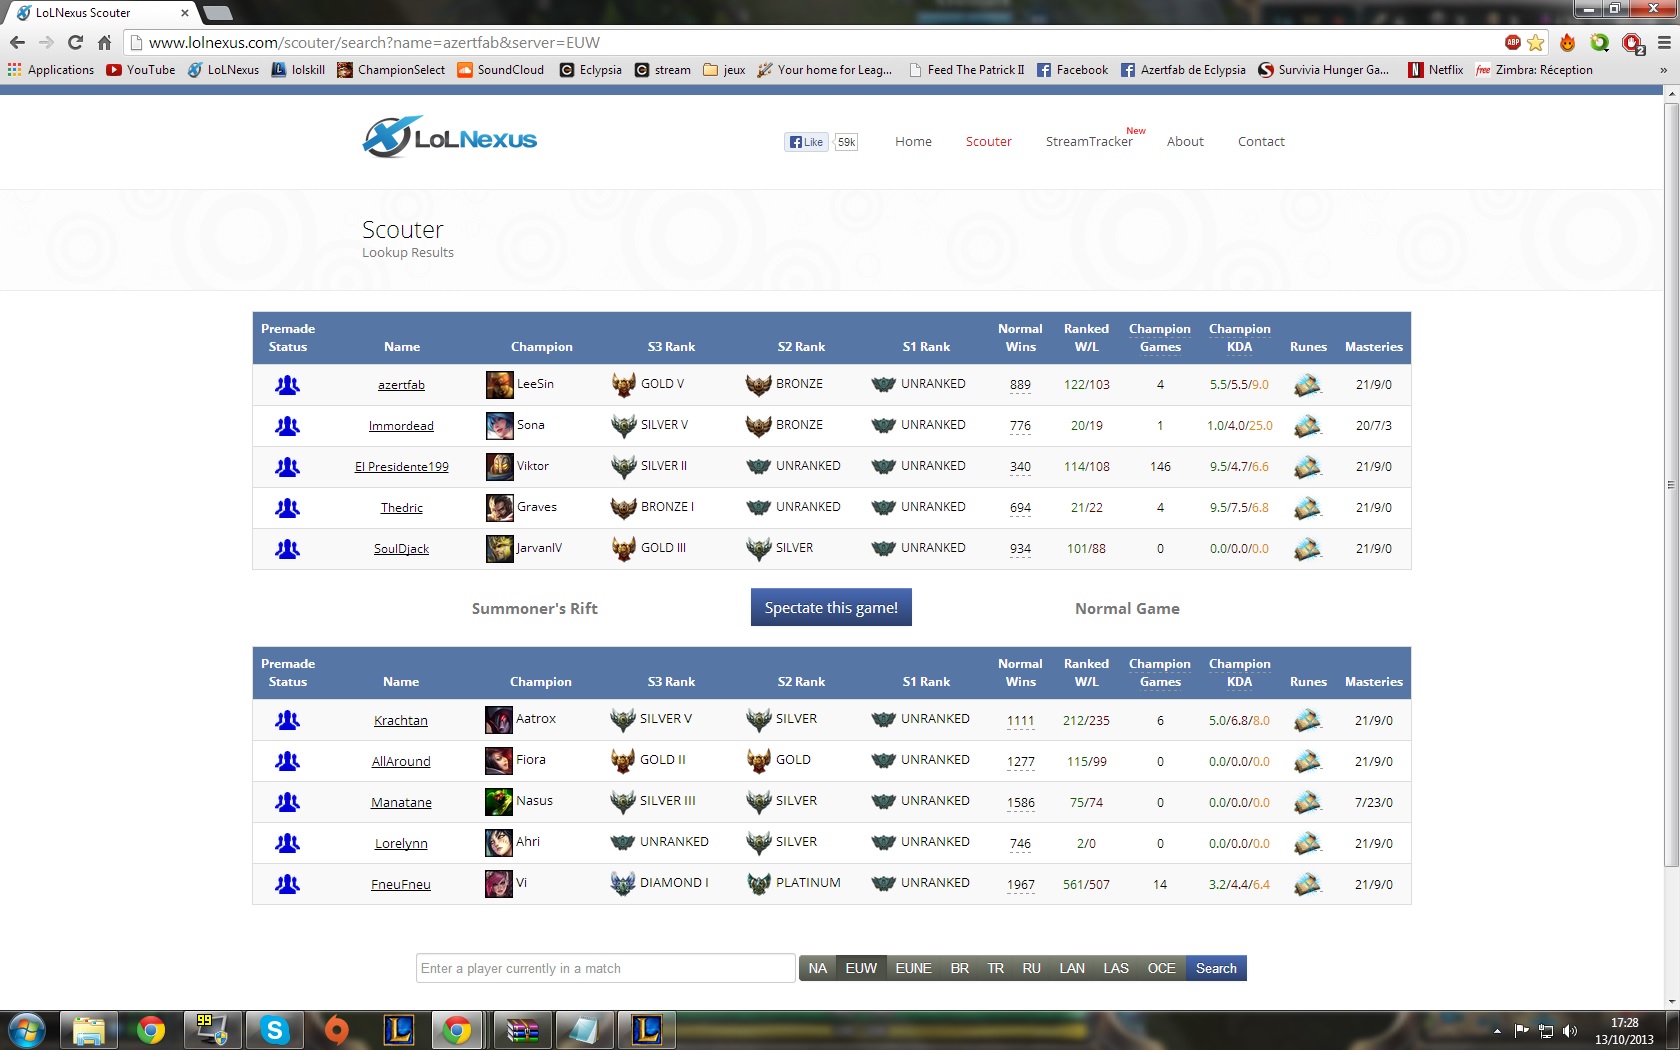
Task: Open runes icon in the Krachtan row
Action: pyautogui.click(x=1307, y=720)
